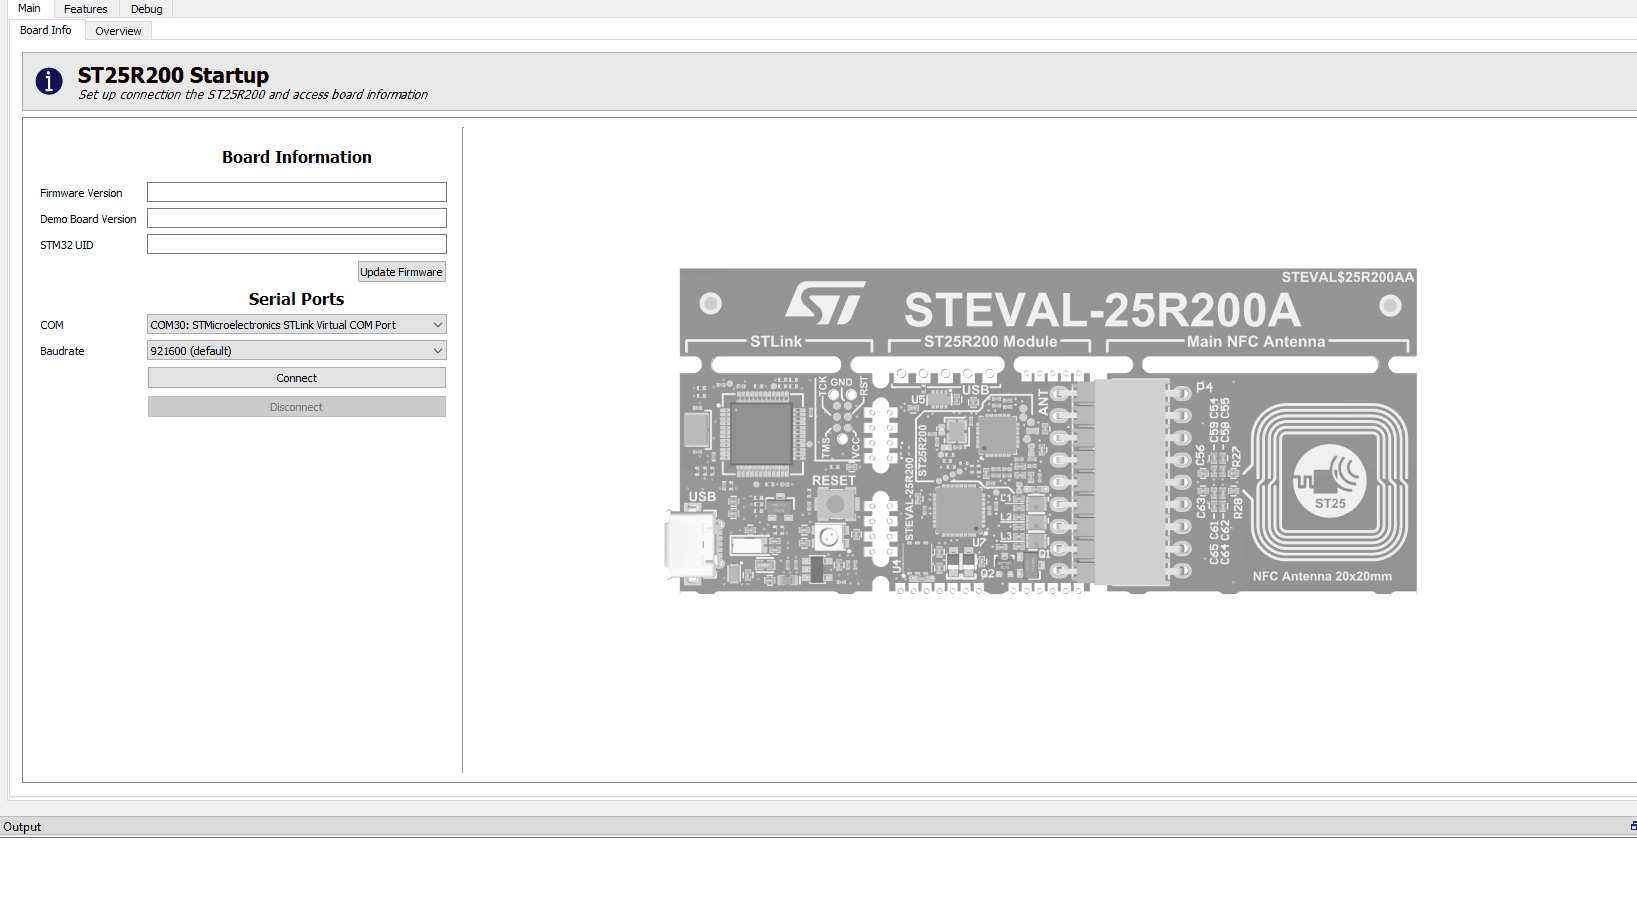1637x922 pixels.
Task: Click the Serial Ports heading
Action: 296,299
